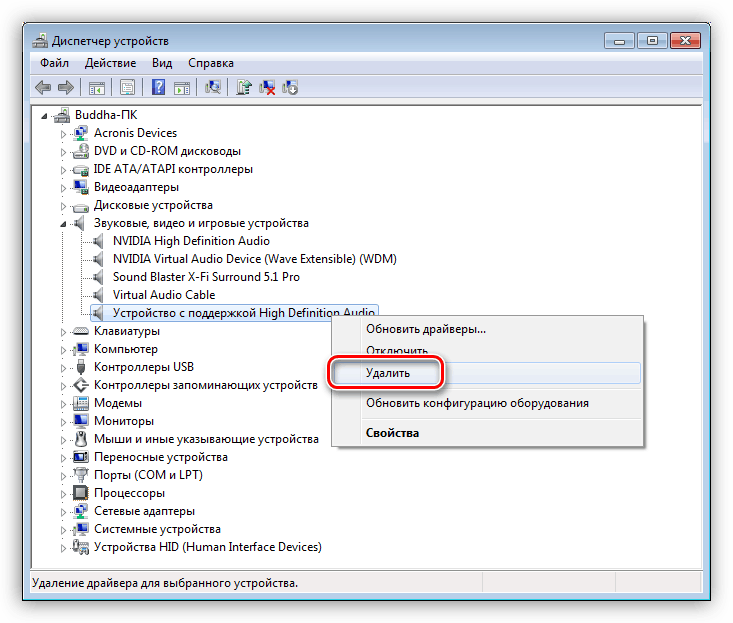Select the Видеоадаптеры label
Image resolution: width=733 pixels, height=623 pixels.
[x=137, y=187]
